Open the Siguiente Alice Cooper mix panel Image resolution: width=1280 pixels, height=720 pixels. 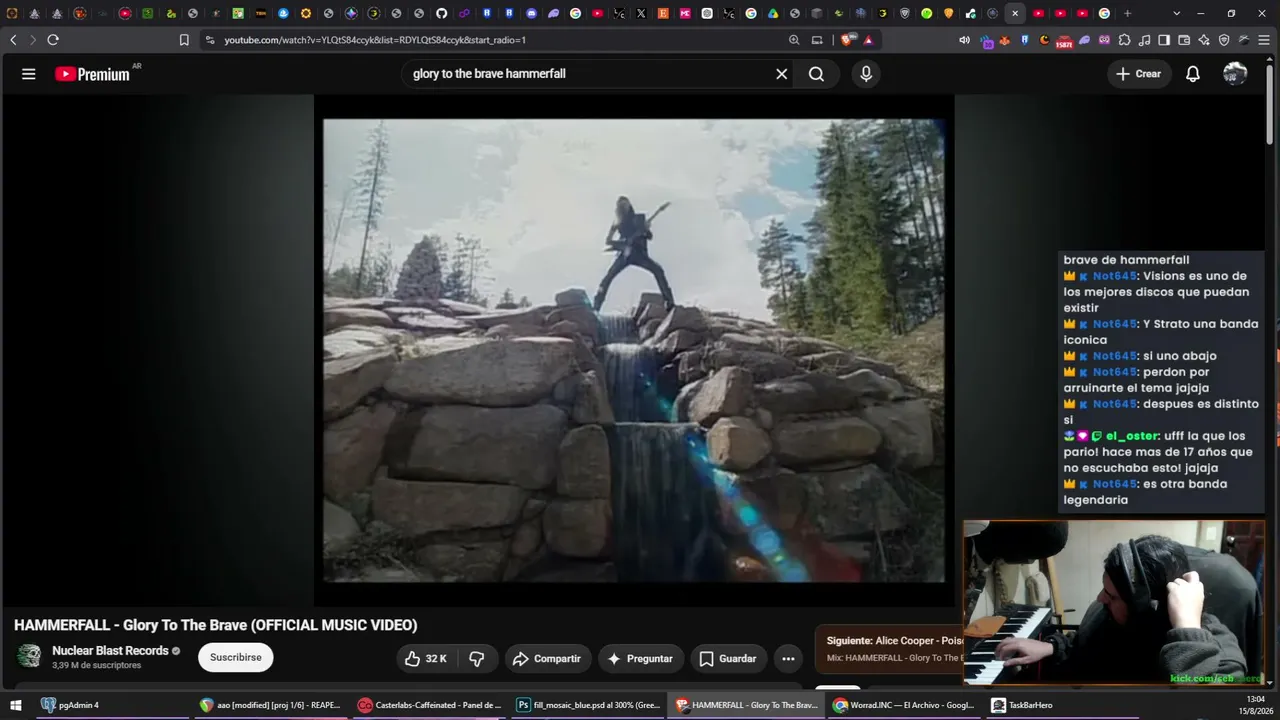[890, 649]
